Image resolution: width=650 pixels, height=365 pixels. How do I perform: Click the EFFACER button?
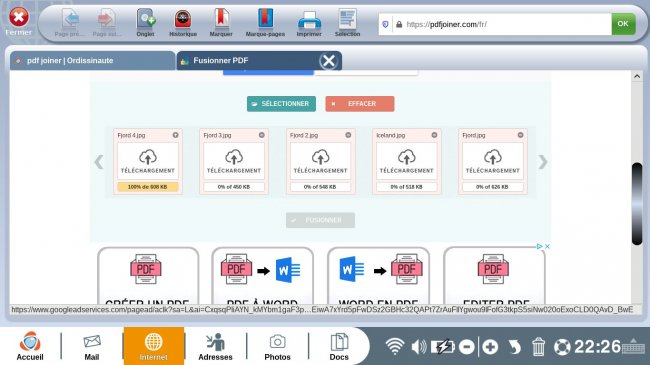pos(360,104)
